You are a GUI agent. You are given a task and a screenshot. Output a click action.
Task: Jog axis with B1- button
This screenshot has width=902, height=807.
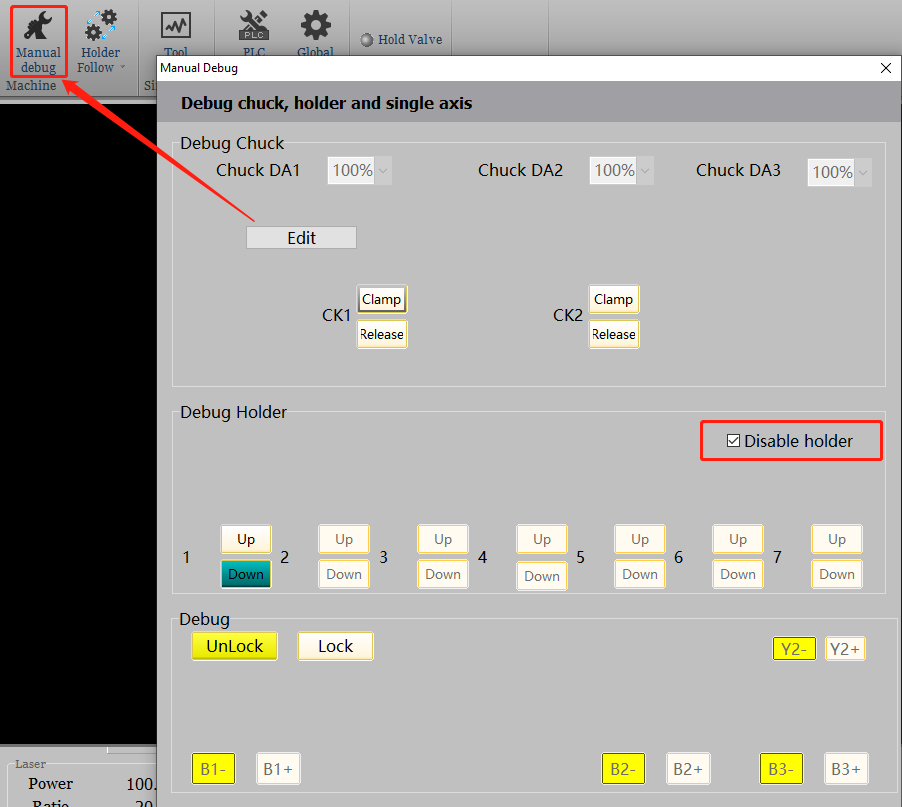pos(213,768)
